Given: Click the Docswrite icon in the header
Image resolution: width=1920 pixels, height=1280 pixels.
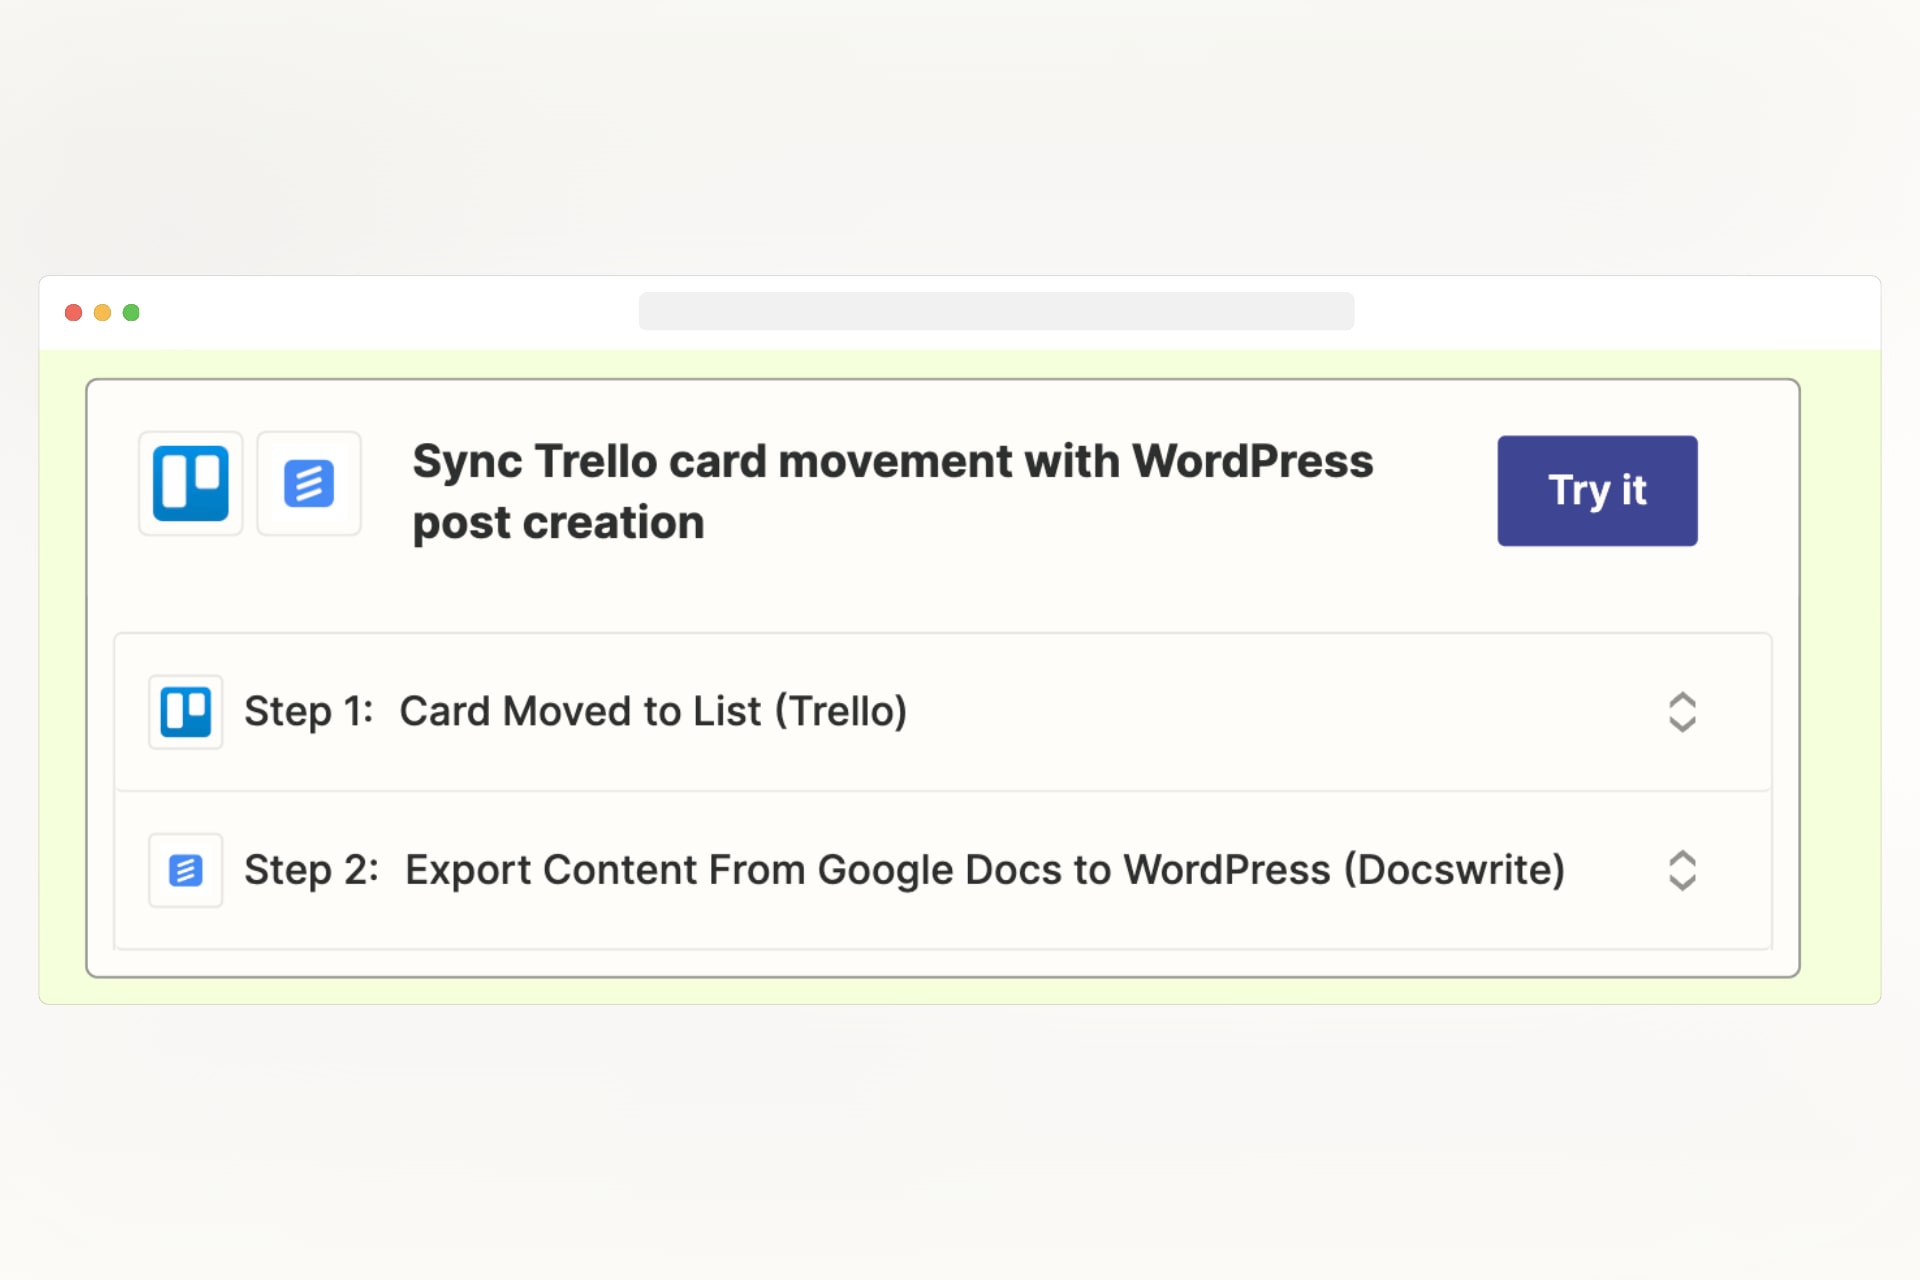Looking at the screenshot, I should [x=309, y=484].
